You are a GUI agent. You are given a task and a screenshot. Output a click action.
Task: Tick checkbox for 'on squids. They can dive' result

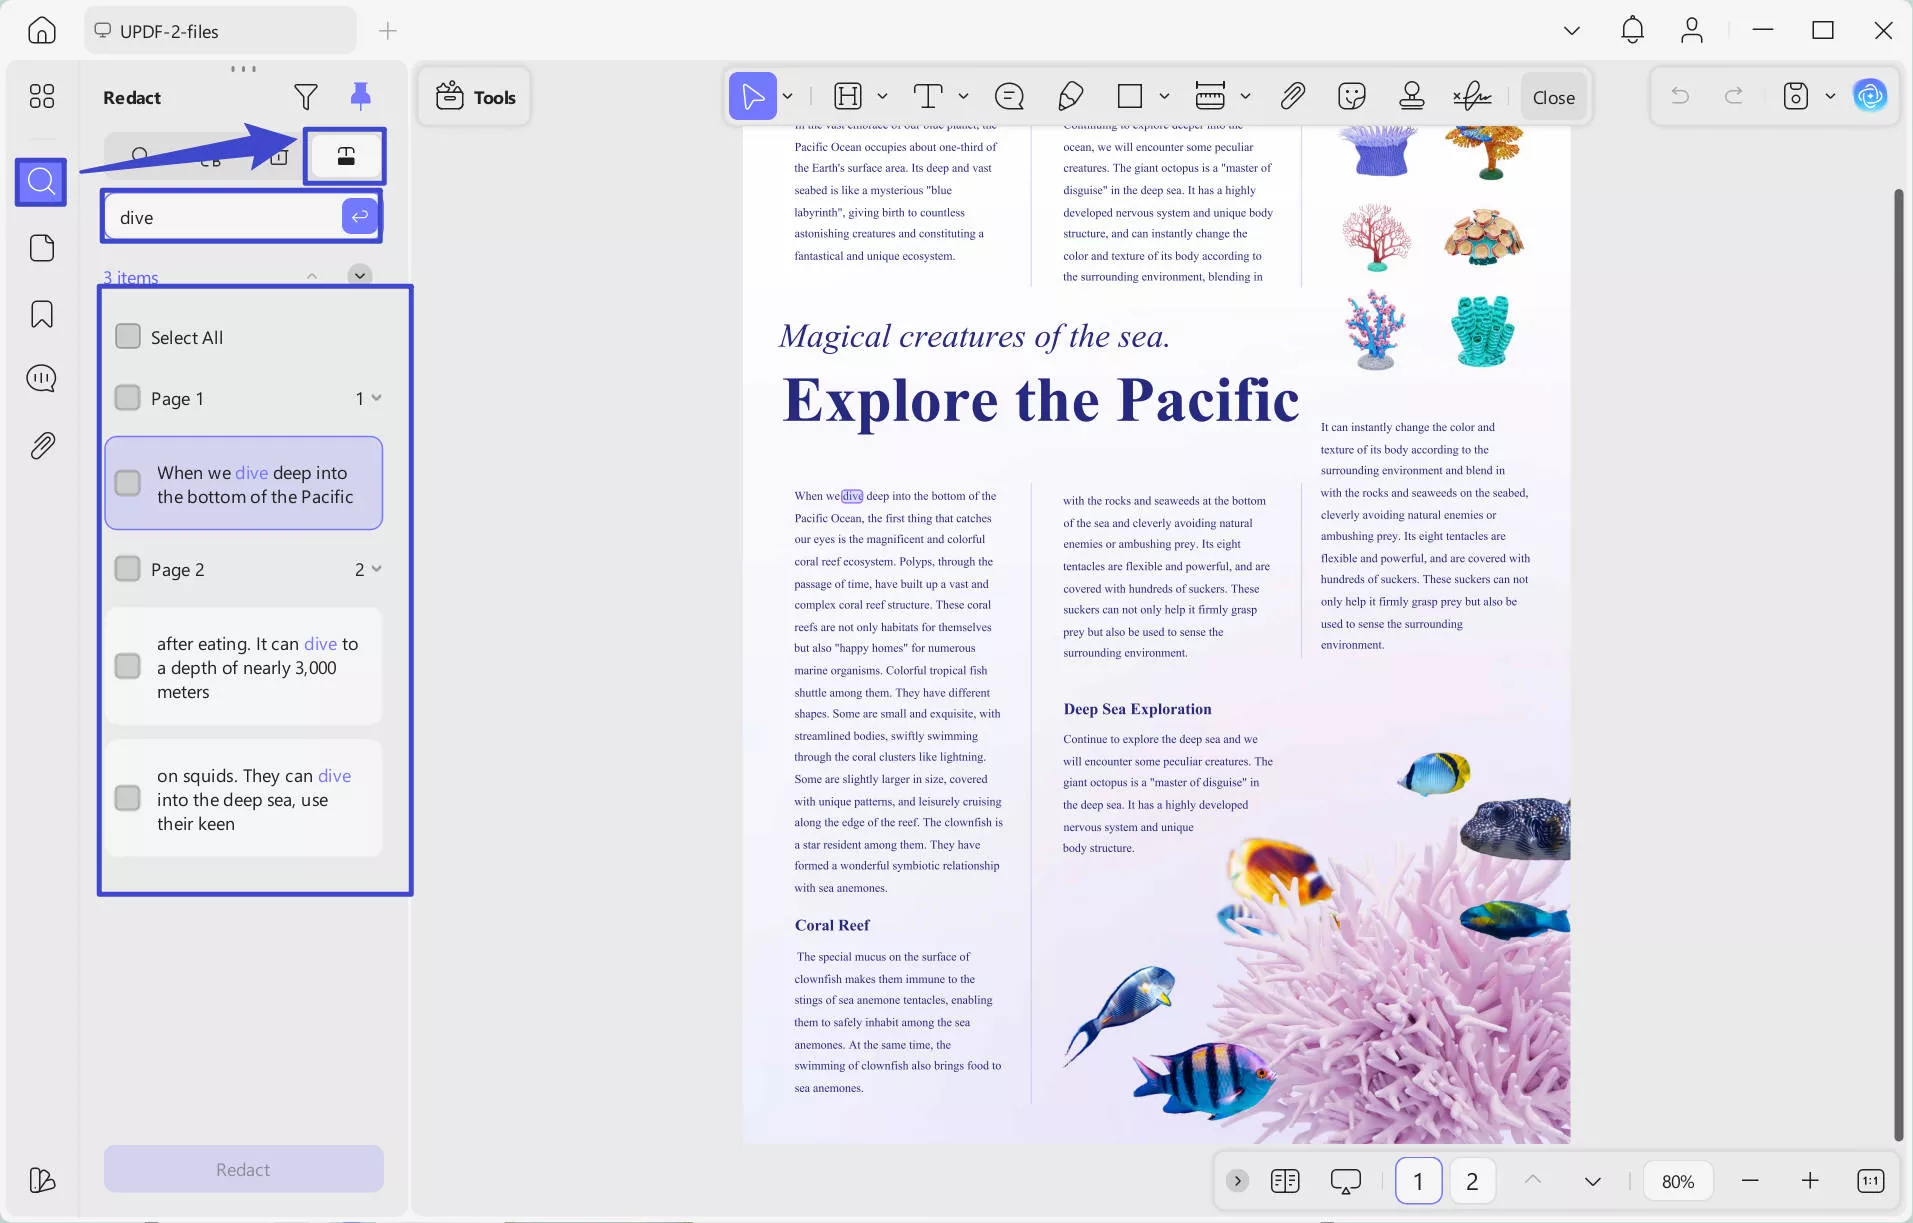coord(128,798)
